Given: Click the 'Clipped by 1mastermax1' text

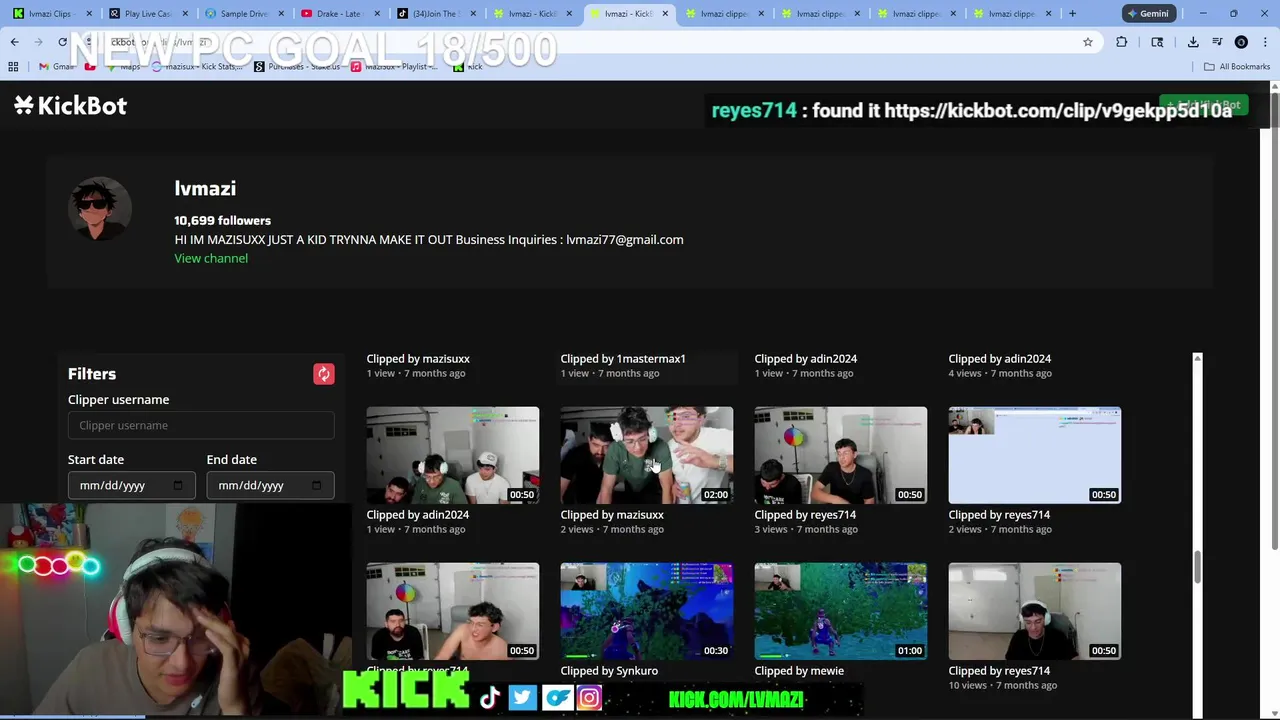Looking at the screenshot, I should [623, 358].
